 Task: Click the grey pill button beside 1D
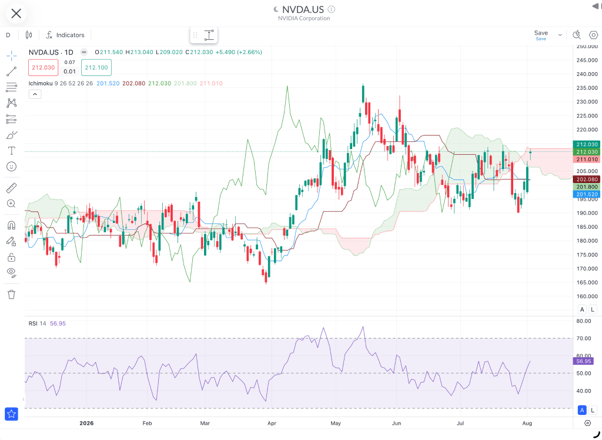click(84, 52)
